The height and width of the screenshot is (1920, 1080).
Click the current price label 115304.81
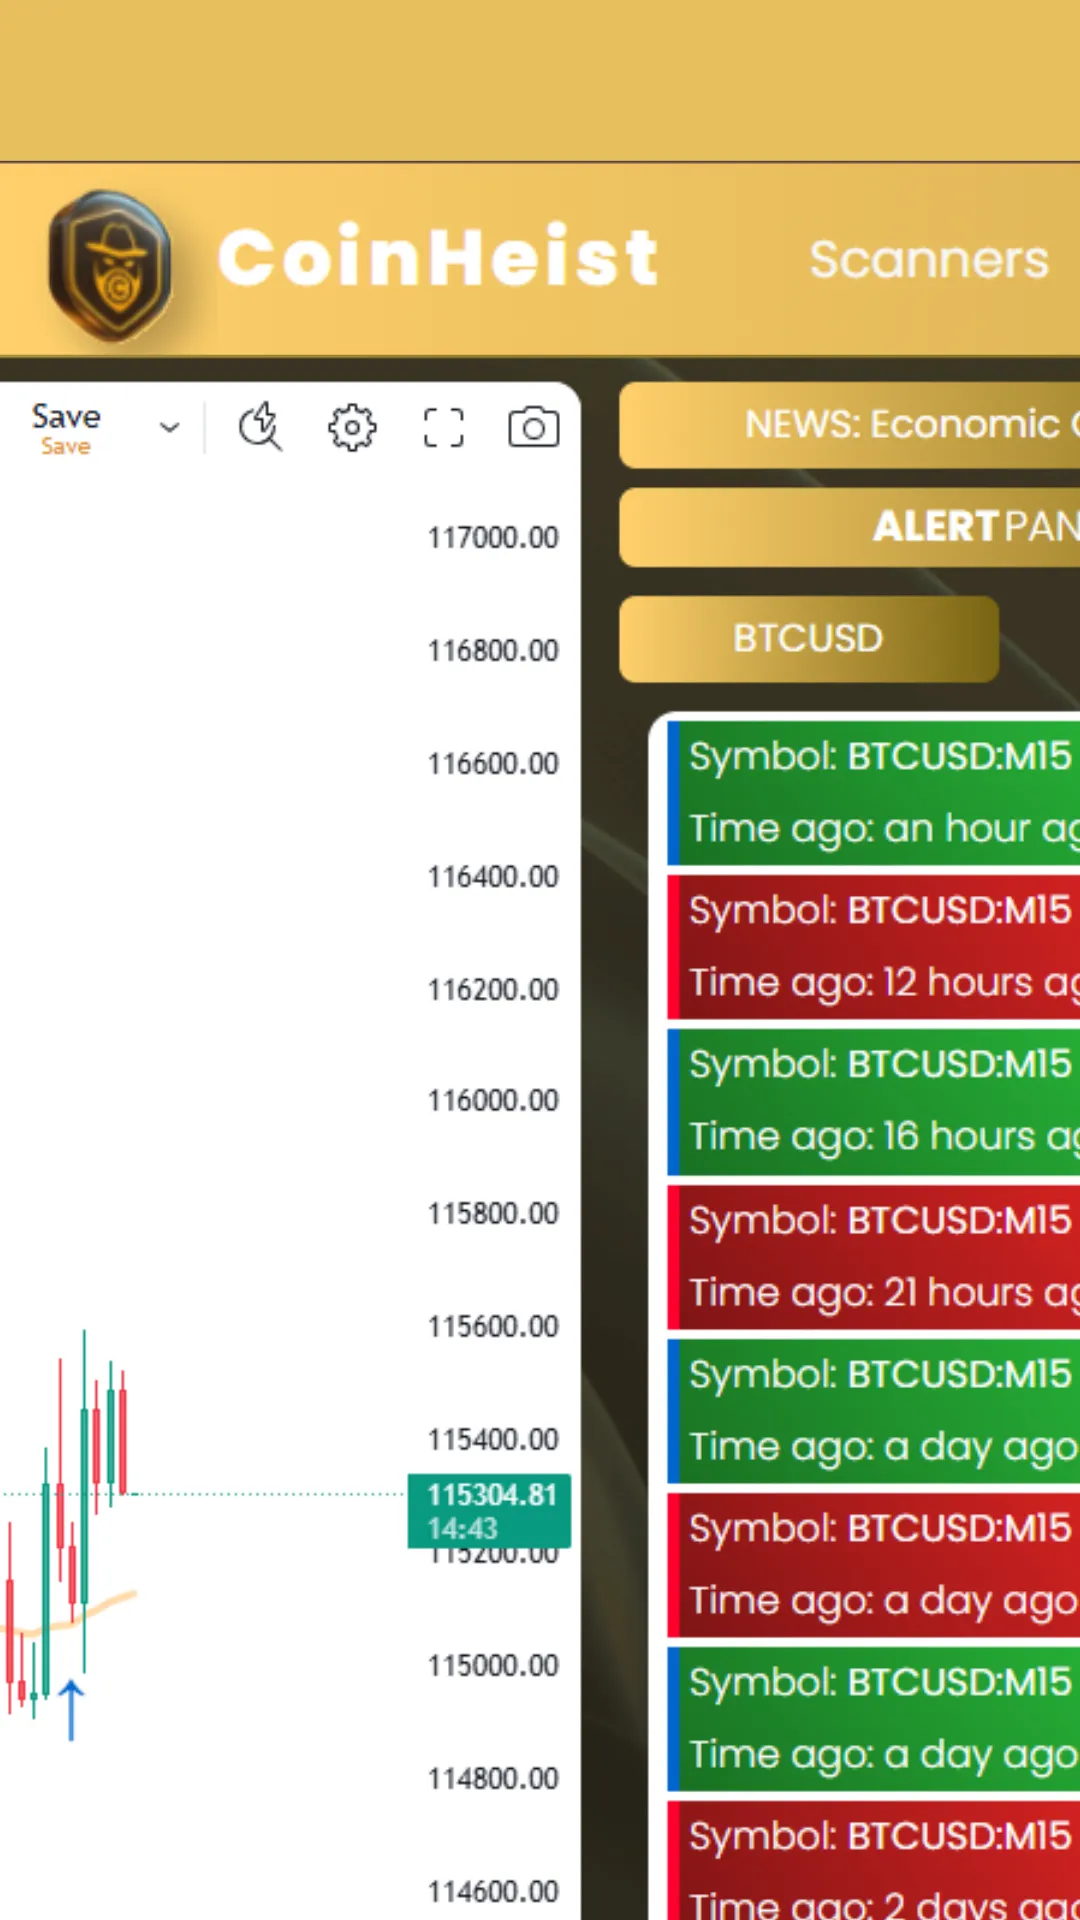pyautogui.click(x=490, y=1511)
